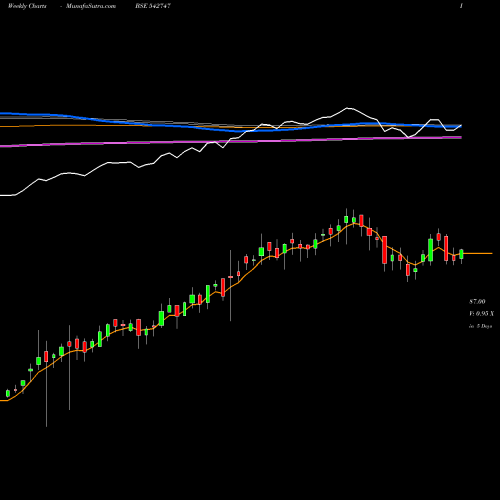Click the "Weekly Charts" title text
Viewport: 500px width, 500px height.
[x=27, y=6]
